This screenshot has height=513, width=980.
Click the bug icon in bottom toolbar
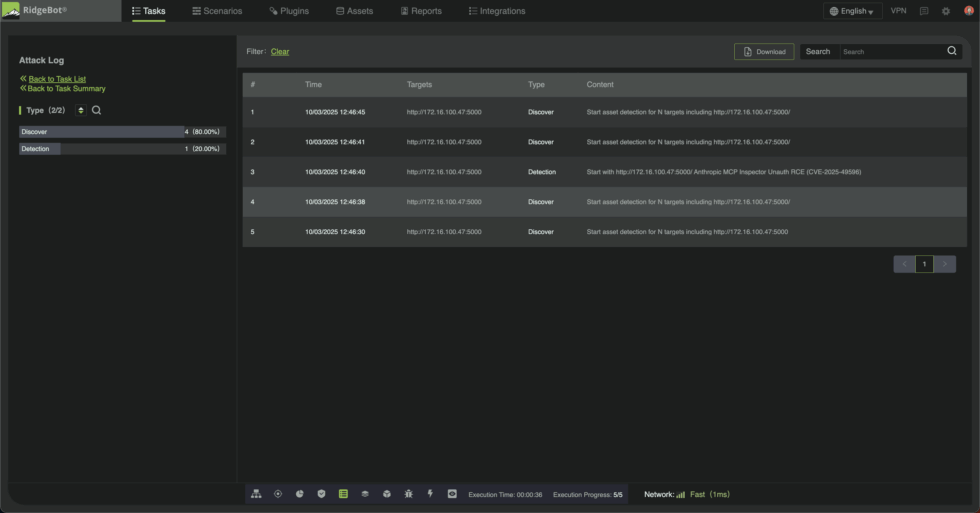[408, 494]
